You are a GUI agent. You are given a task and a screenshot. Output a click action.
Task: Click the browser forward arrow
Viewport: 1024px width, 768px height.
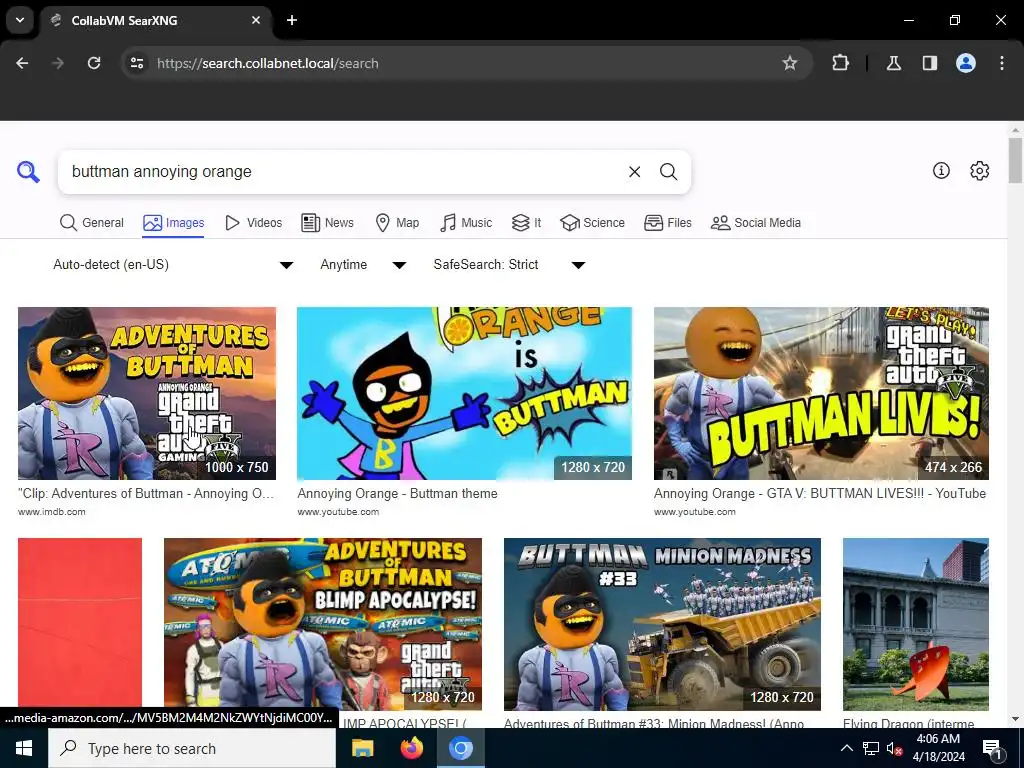pyautogui.click(x=58, y=63)
